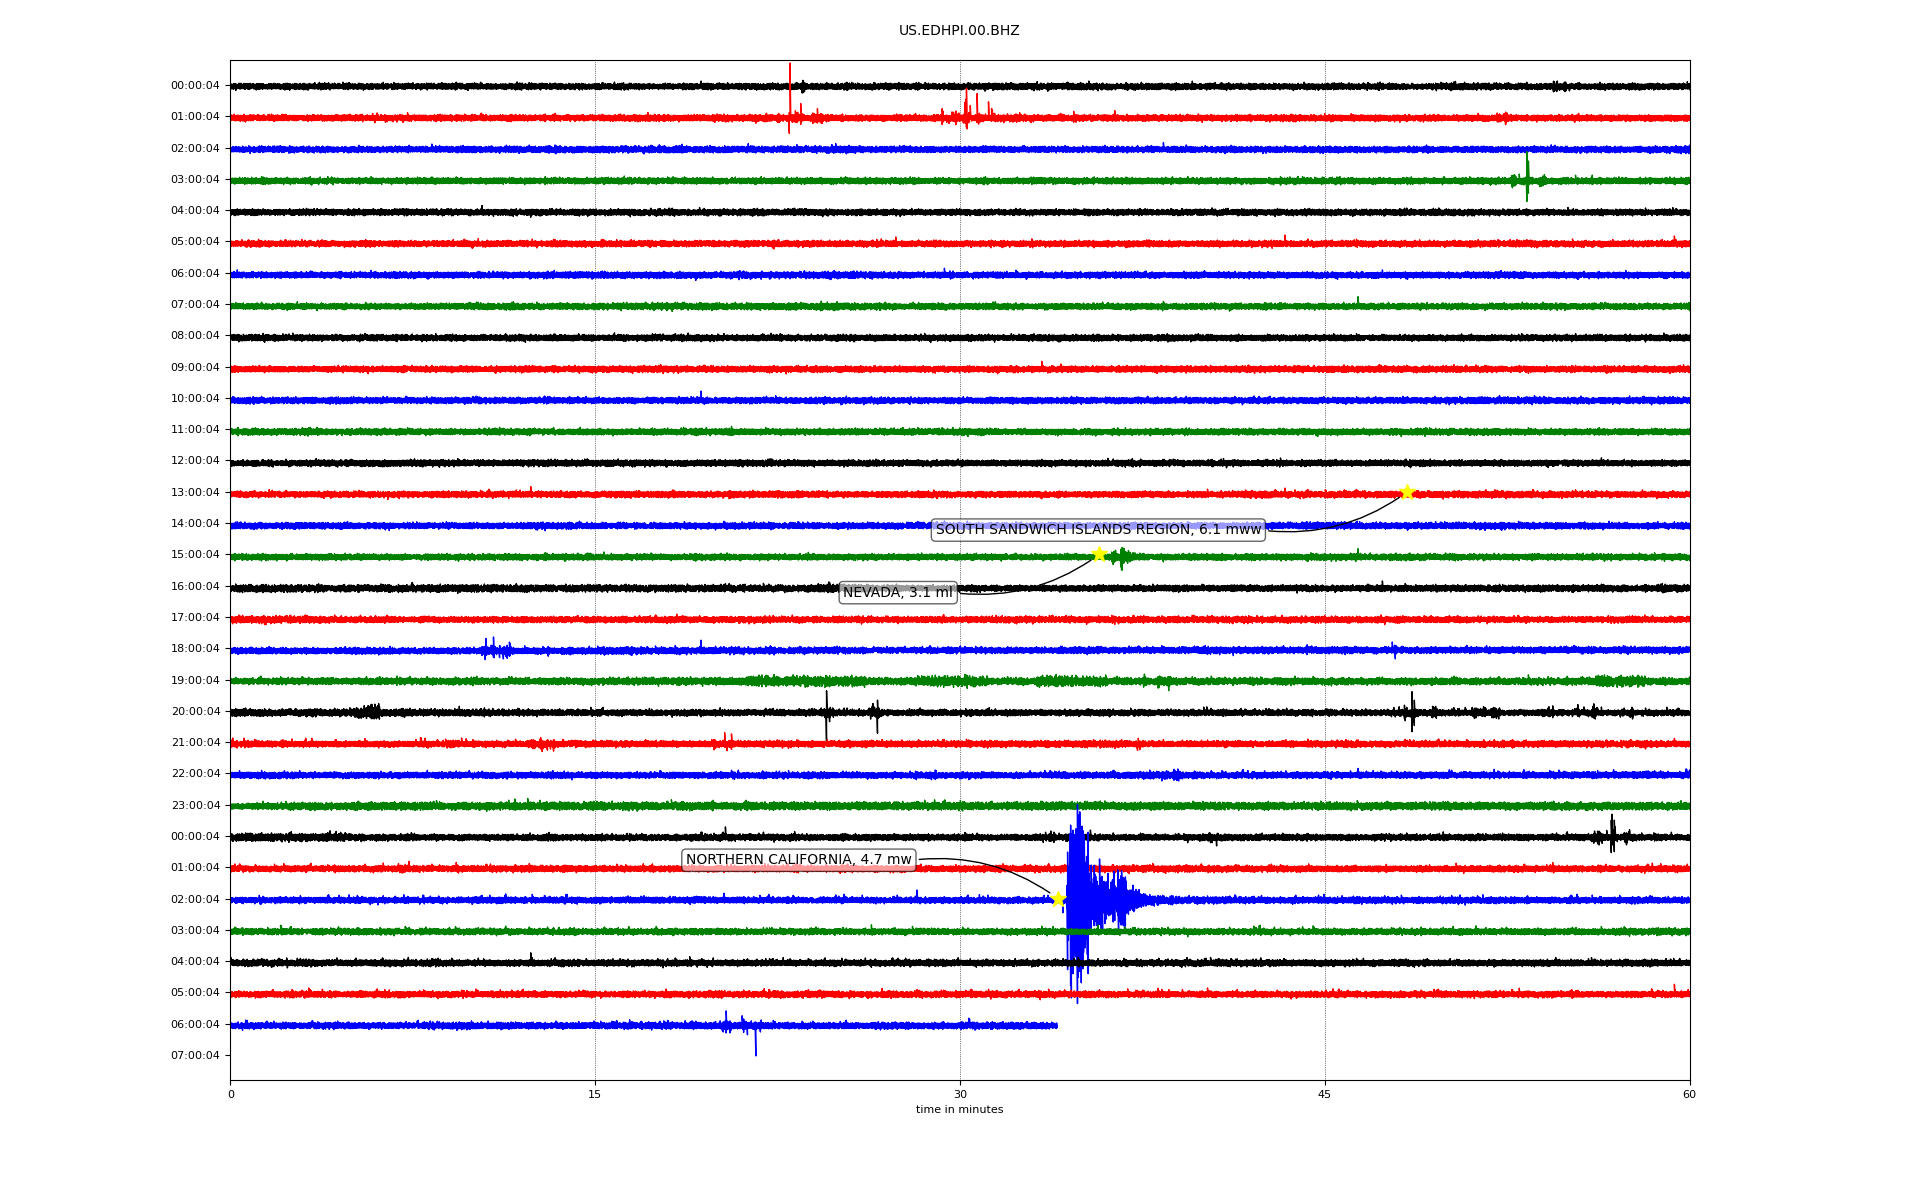This screenshot has height=1200, width=1920.
Task: Select the NORTHERN CALIFORNIA, 4.7 mw annotation
Action: click(799, 860)
